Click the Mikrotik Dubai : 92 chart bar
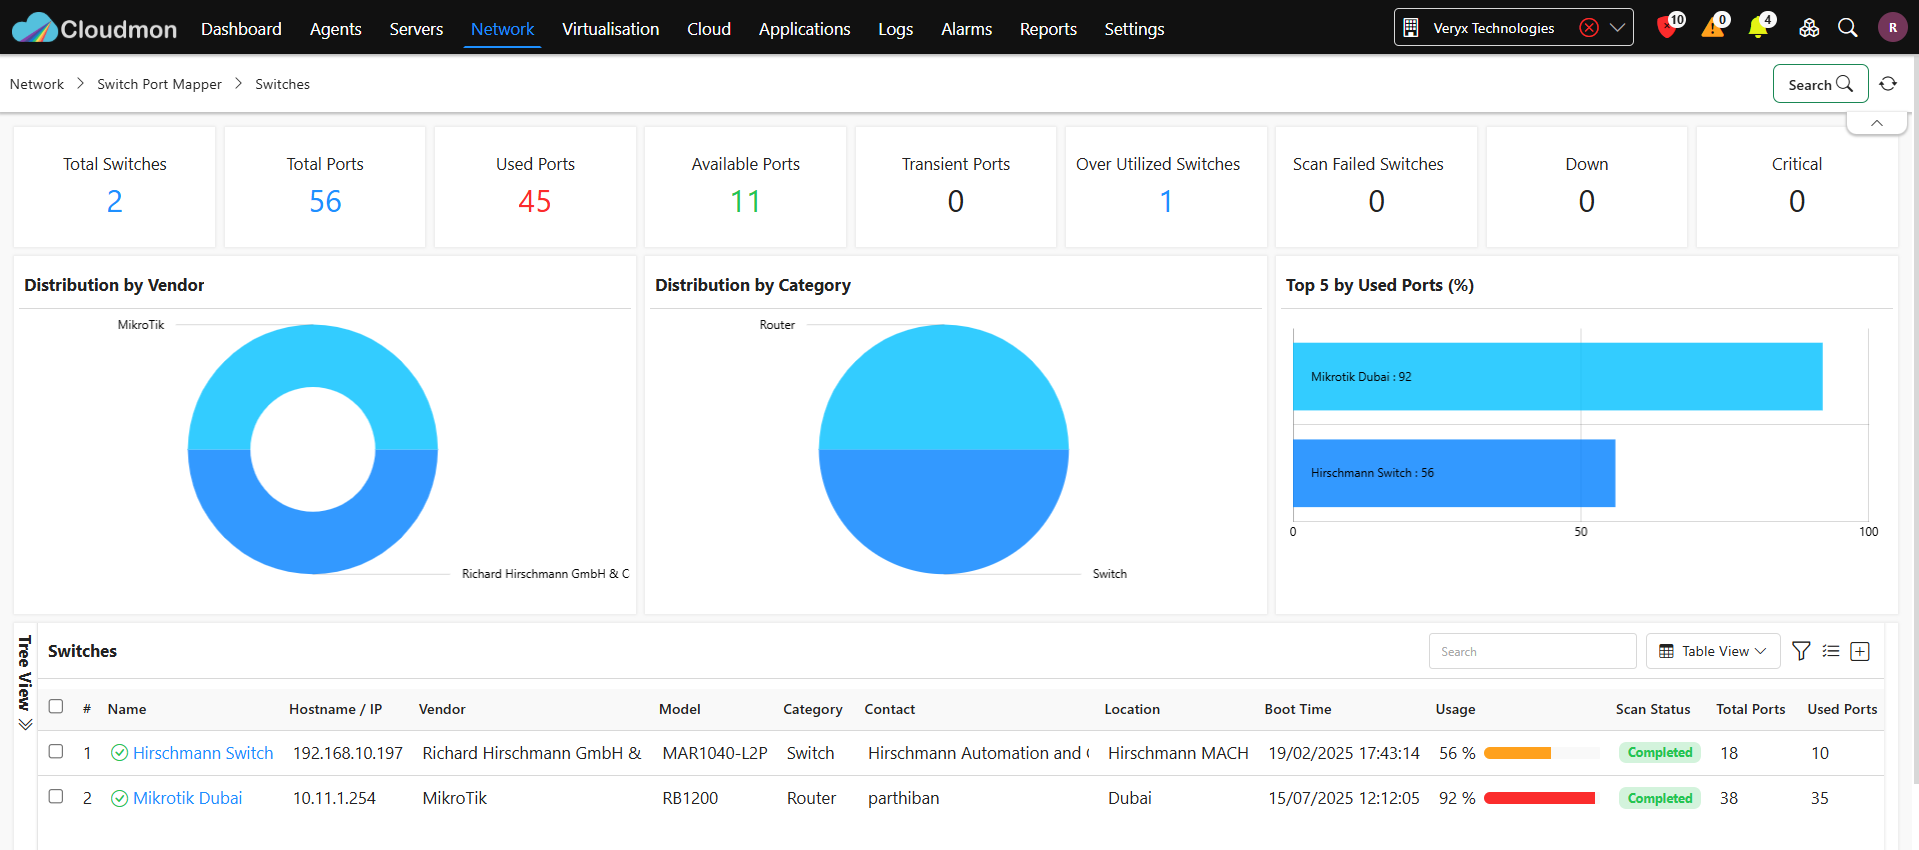 coord(1557,377)
